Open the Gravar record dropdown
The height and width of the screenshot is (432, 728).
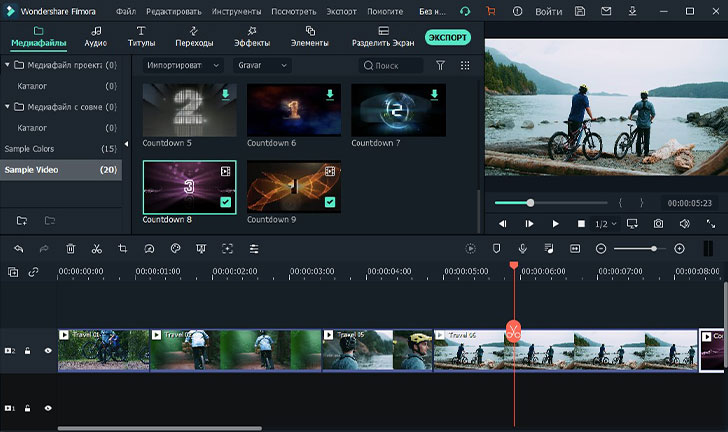261,65
